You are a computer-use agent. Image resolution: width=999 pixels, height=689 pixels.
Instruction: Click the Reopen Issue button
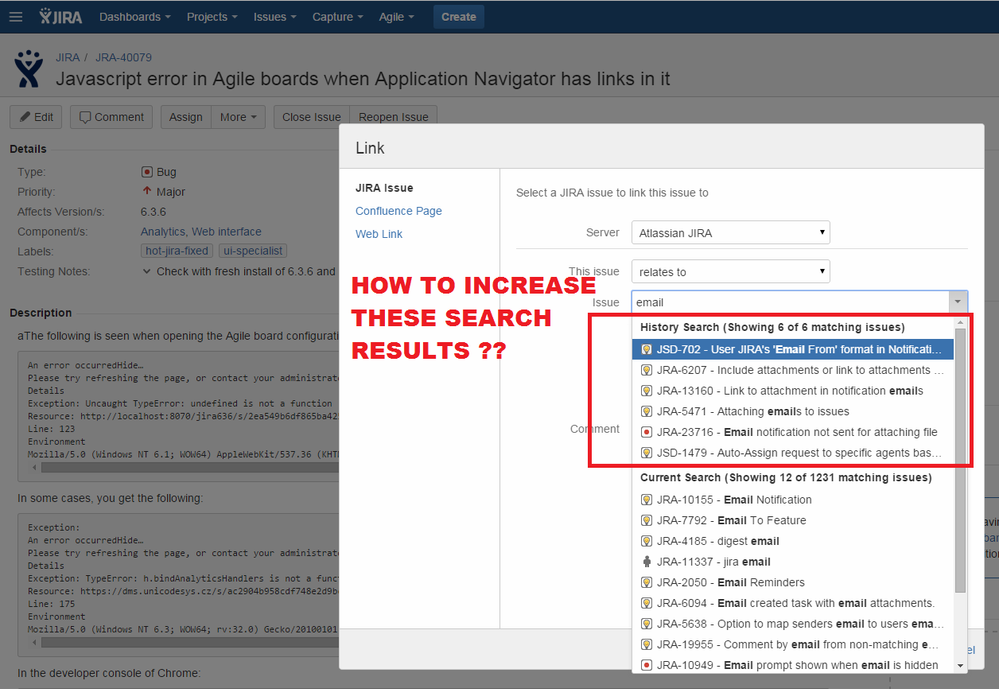click(393, 117)
